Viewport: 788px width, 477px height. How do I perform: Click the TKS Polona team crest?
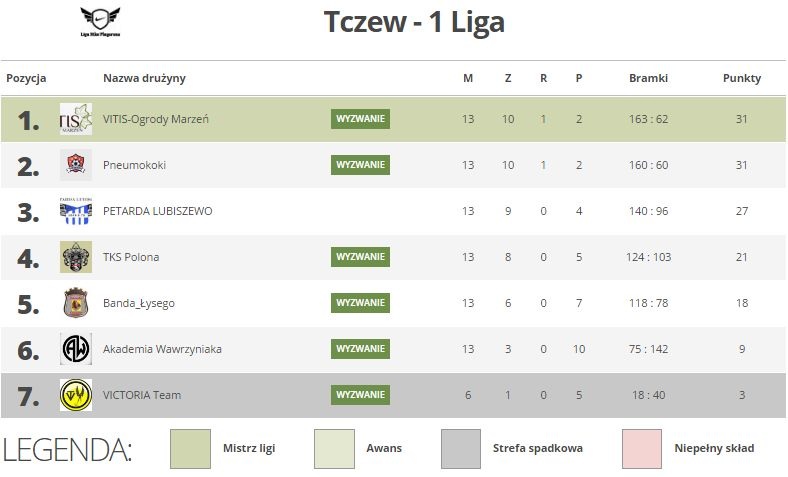pyautogui.click(x=76, y=257)
